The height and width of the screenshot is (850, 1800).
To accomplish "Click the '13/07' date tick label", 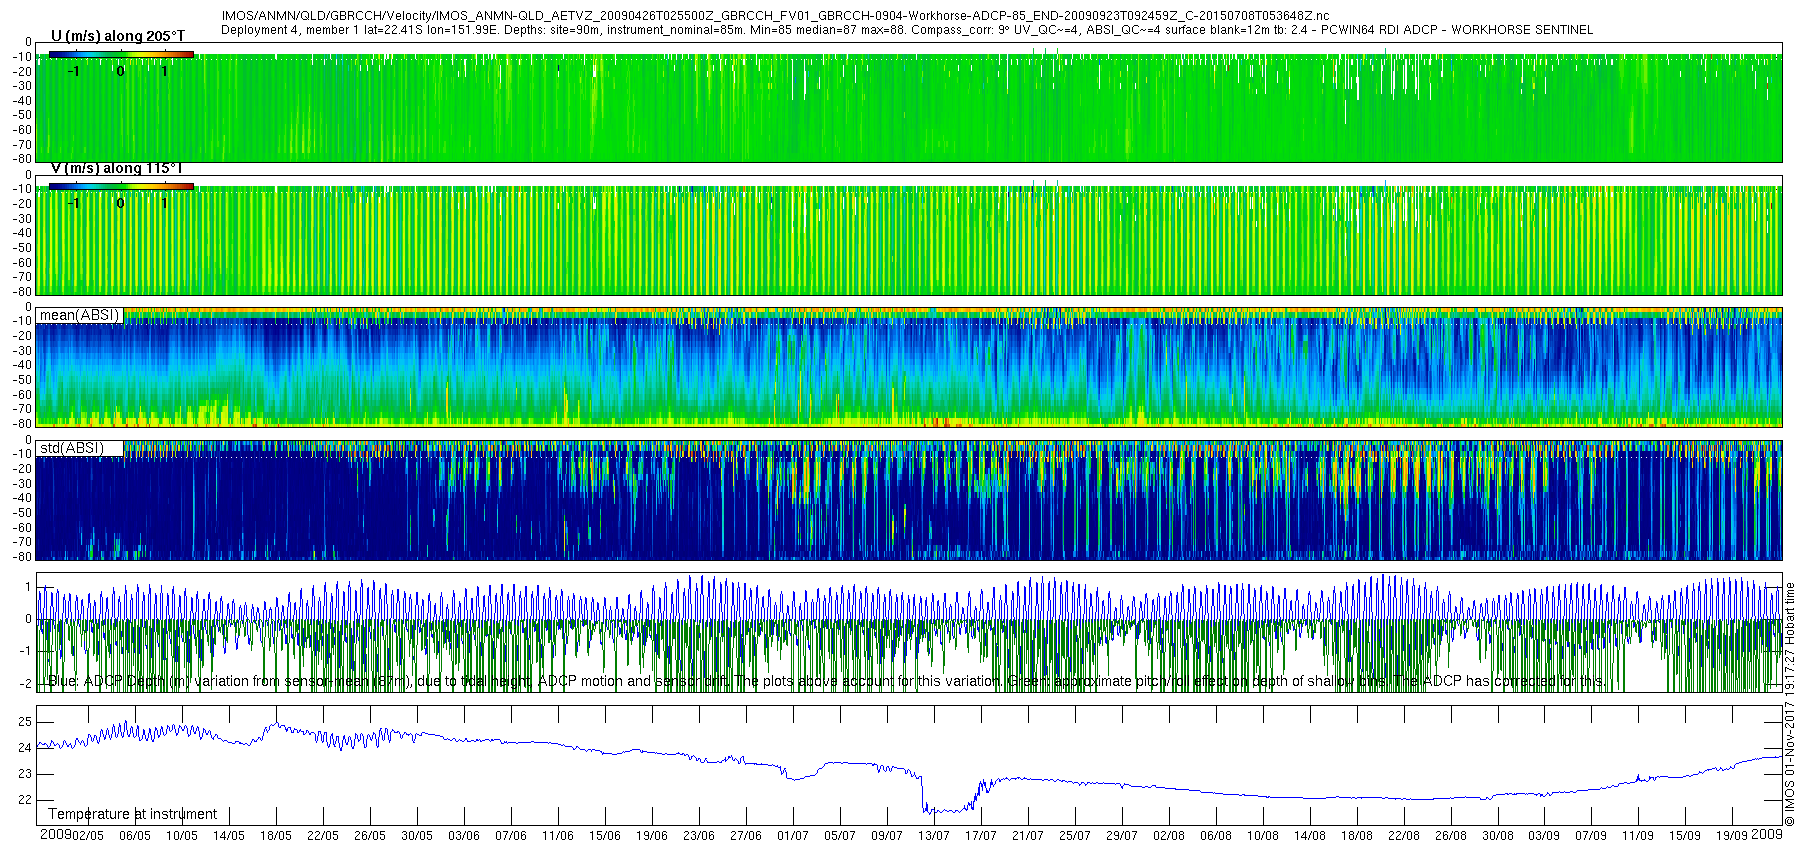I will [934, 836].
